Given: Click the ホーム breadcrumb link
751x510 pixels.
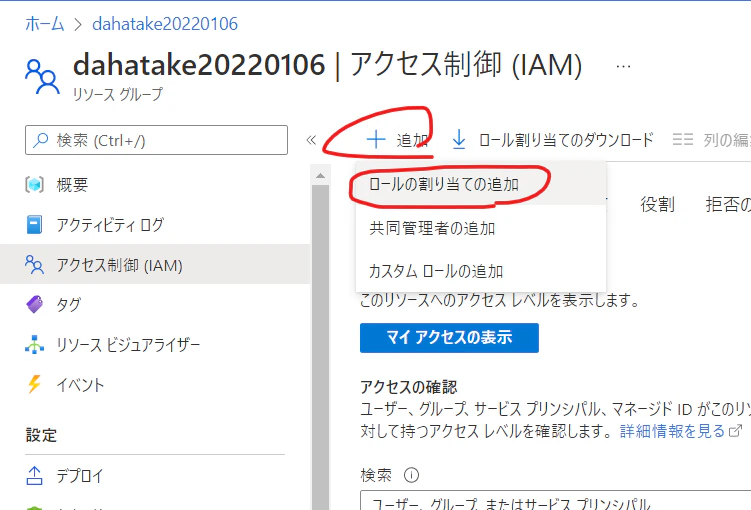Looking at the screenshot, I should tap(45, 23).
